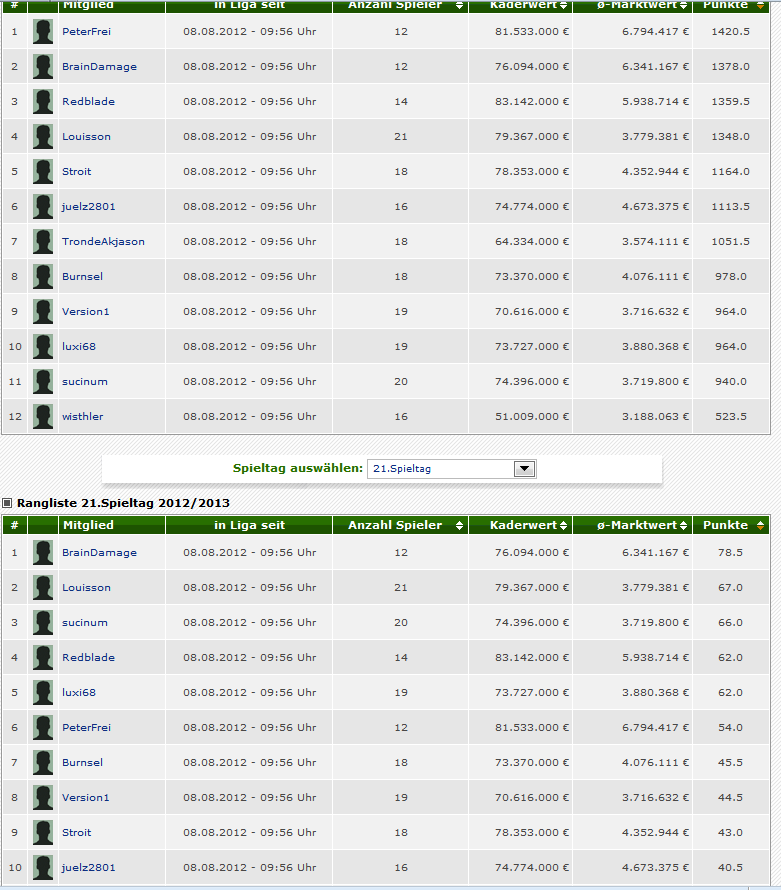Open TrondeAkjason's member profile link
The image size is (781, 890).
pos(103,242)
